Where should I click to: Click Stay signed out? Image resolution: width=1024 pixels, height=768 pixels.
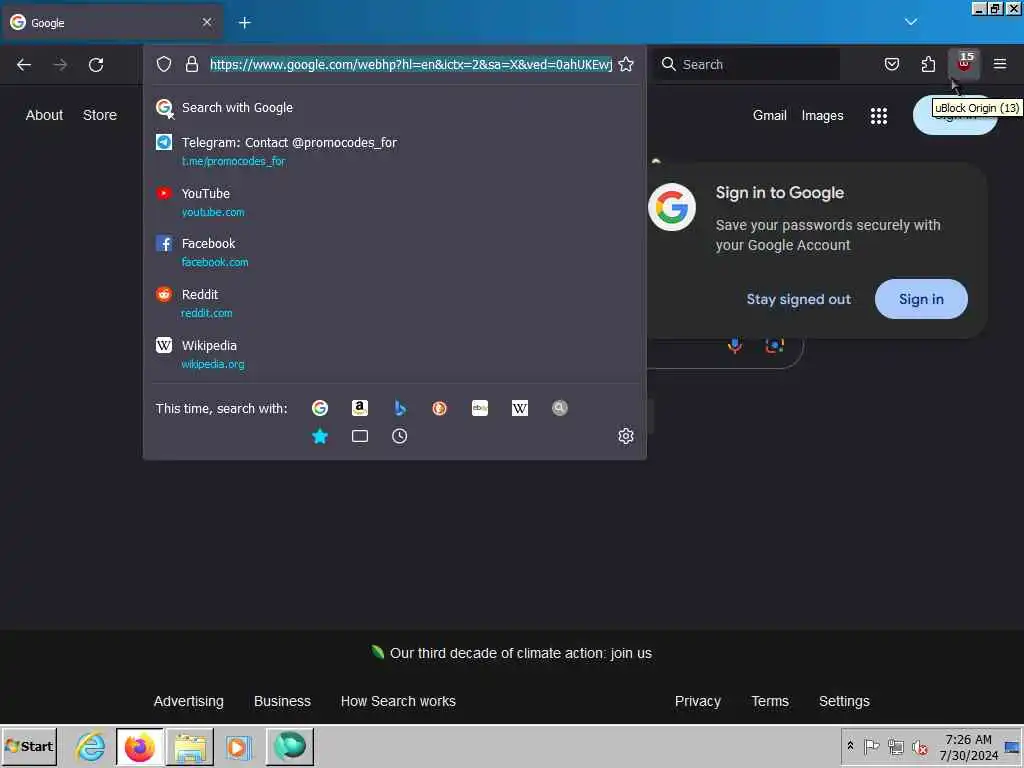799,299
